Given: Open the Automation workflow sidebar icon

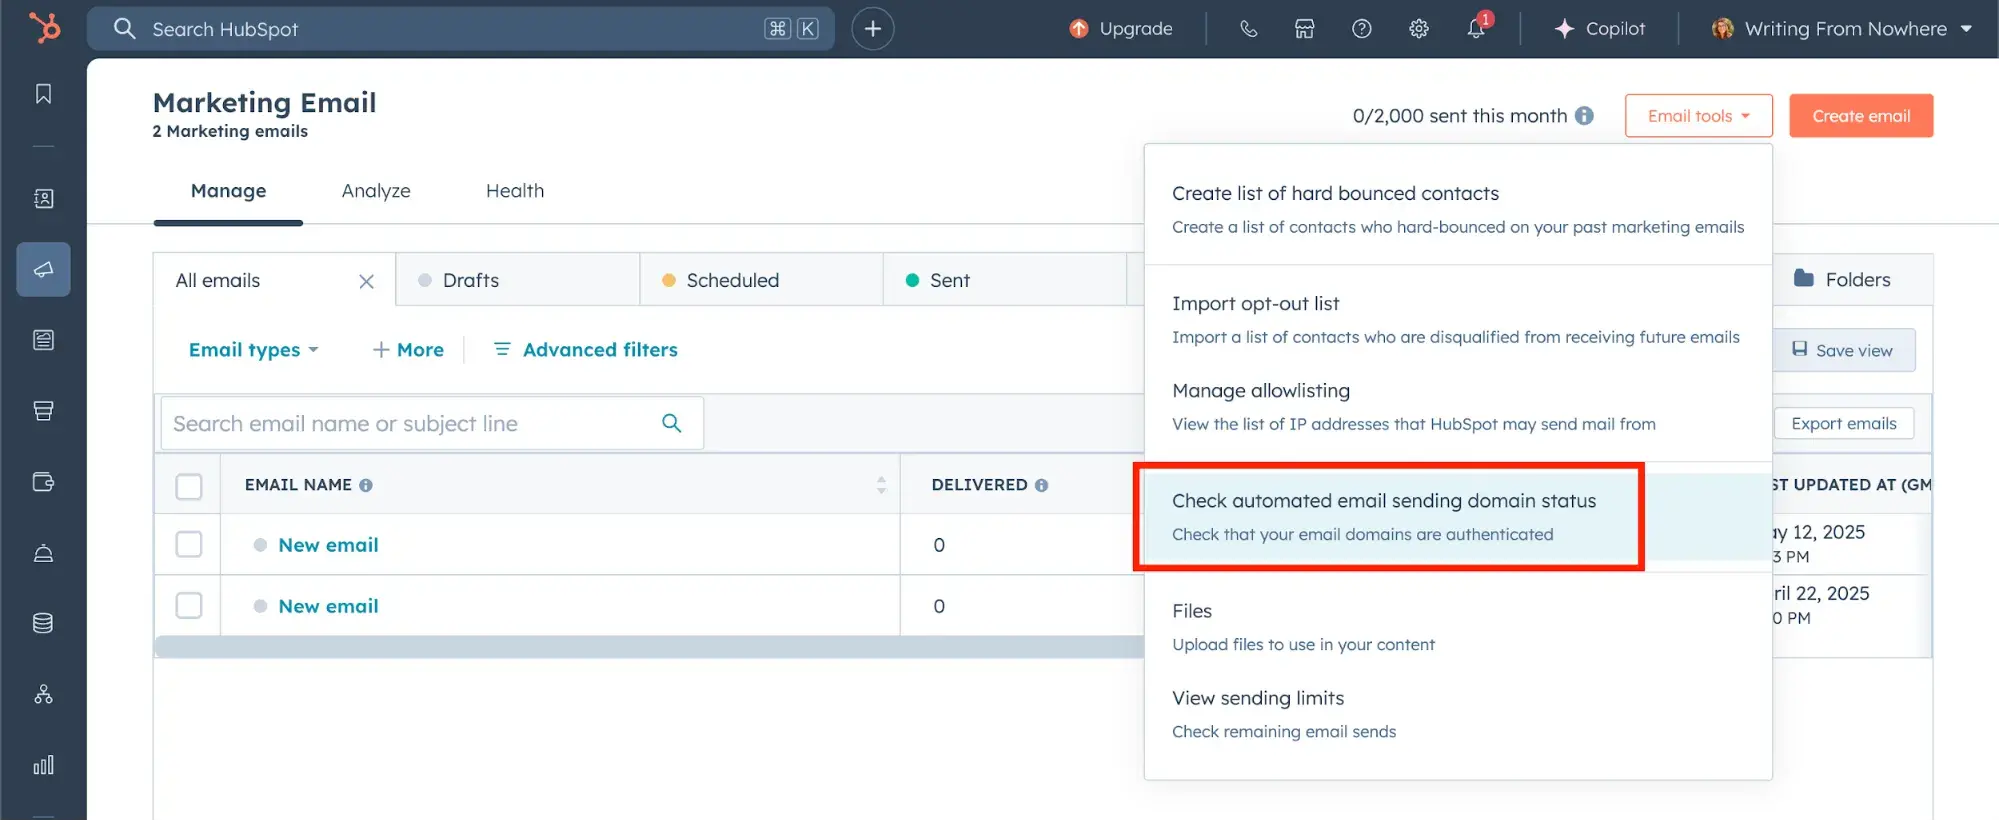Looking at the screenshot, I should pos(43,694).
